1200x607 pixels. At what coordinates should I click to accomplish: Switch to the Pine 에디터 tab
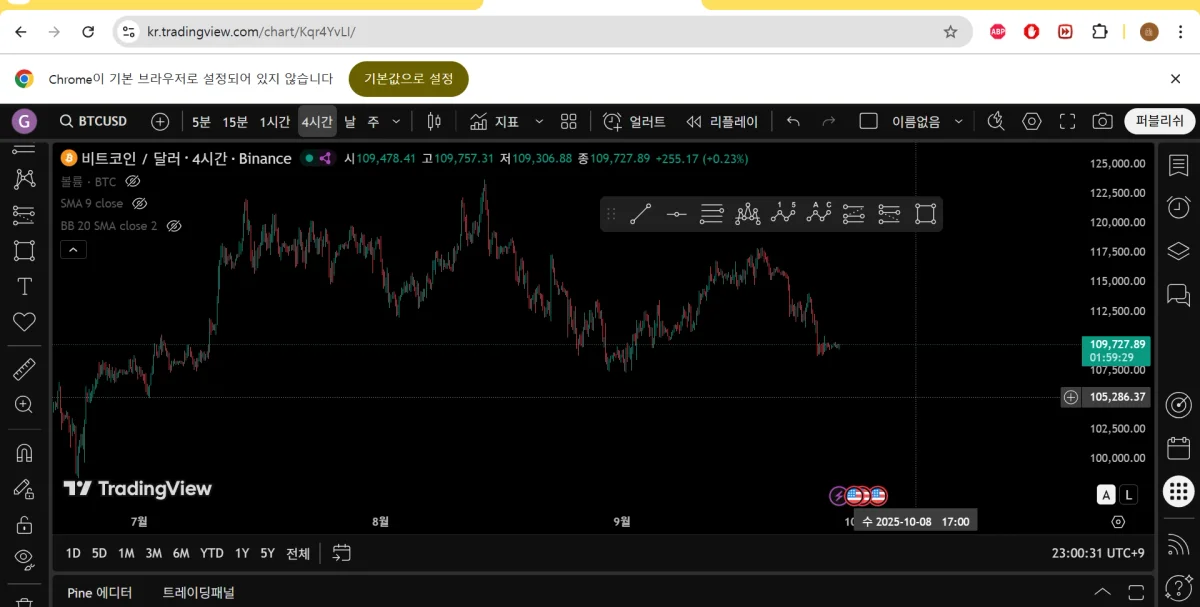(99, 592)
